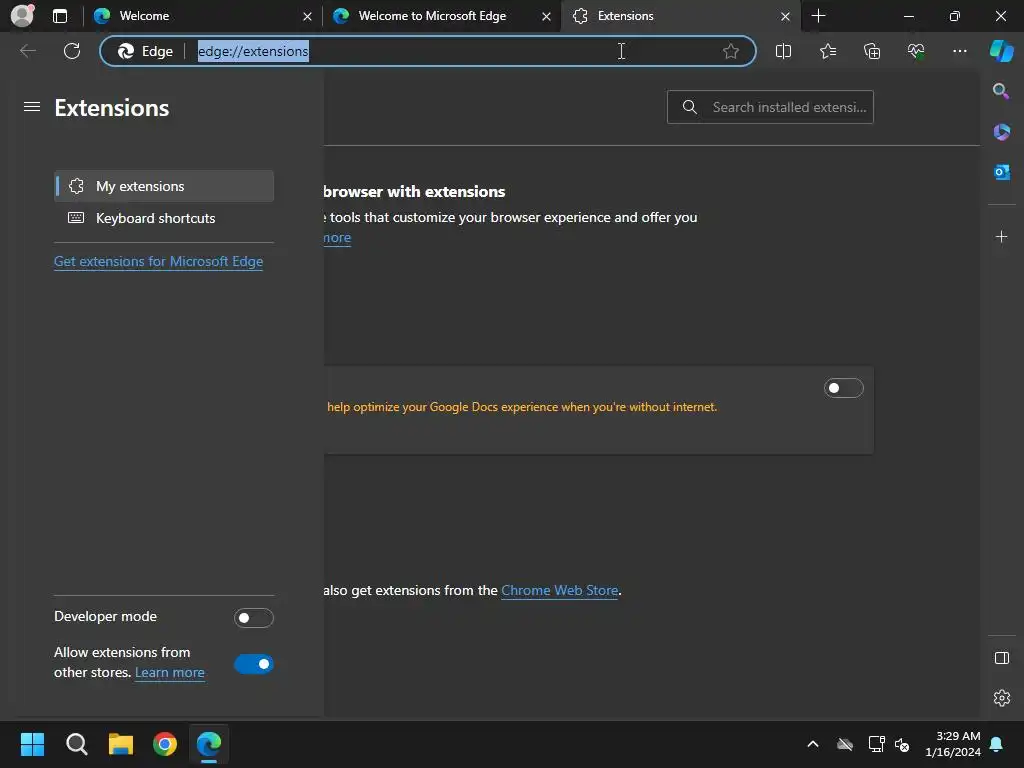
Task: Open Outlook in the sidebar
Action: pyautogui.click(x=1001, y=172)
